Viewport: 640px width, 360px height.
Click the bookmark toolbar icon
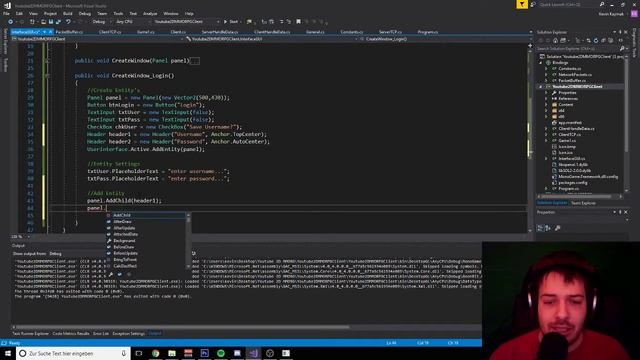pos(298,22)
